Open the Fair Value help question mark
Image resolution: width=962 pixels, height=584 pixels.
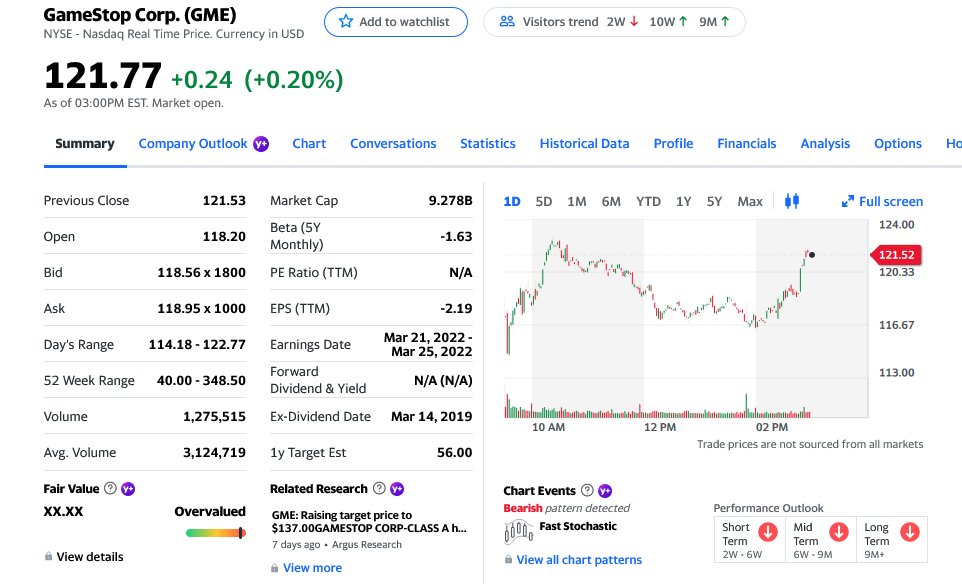(110, 488)
